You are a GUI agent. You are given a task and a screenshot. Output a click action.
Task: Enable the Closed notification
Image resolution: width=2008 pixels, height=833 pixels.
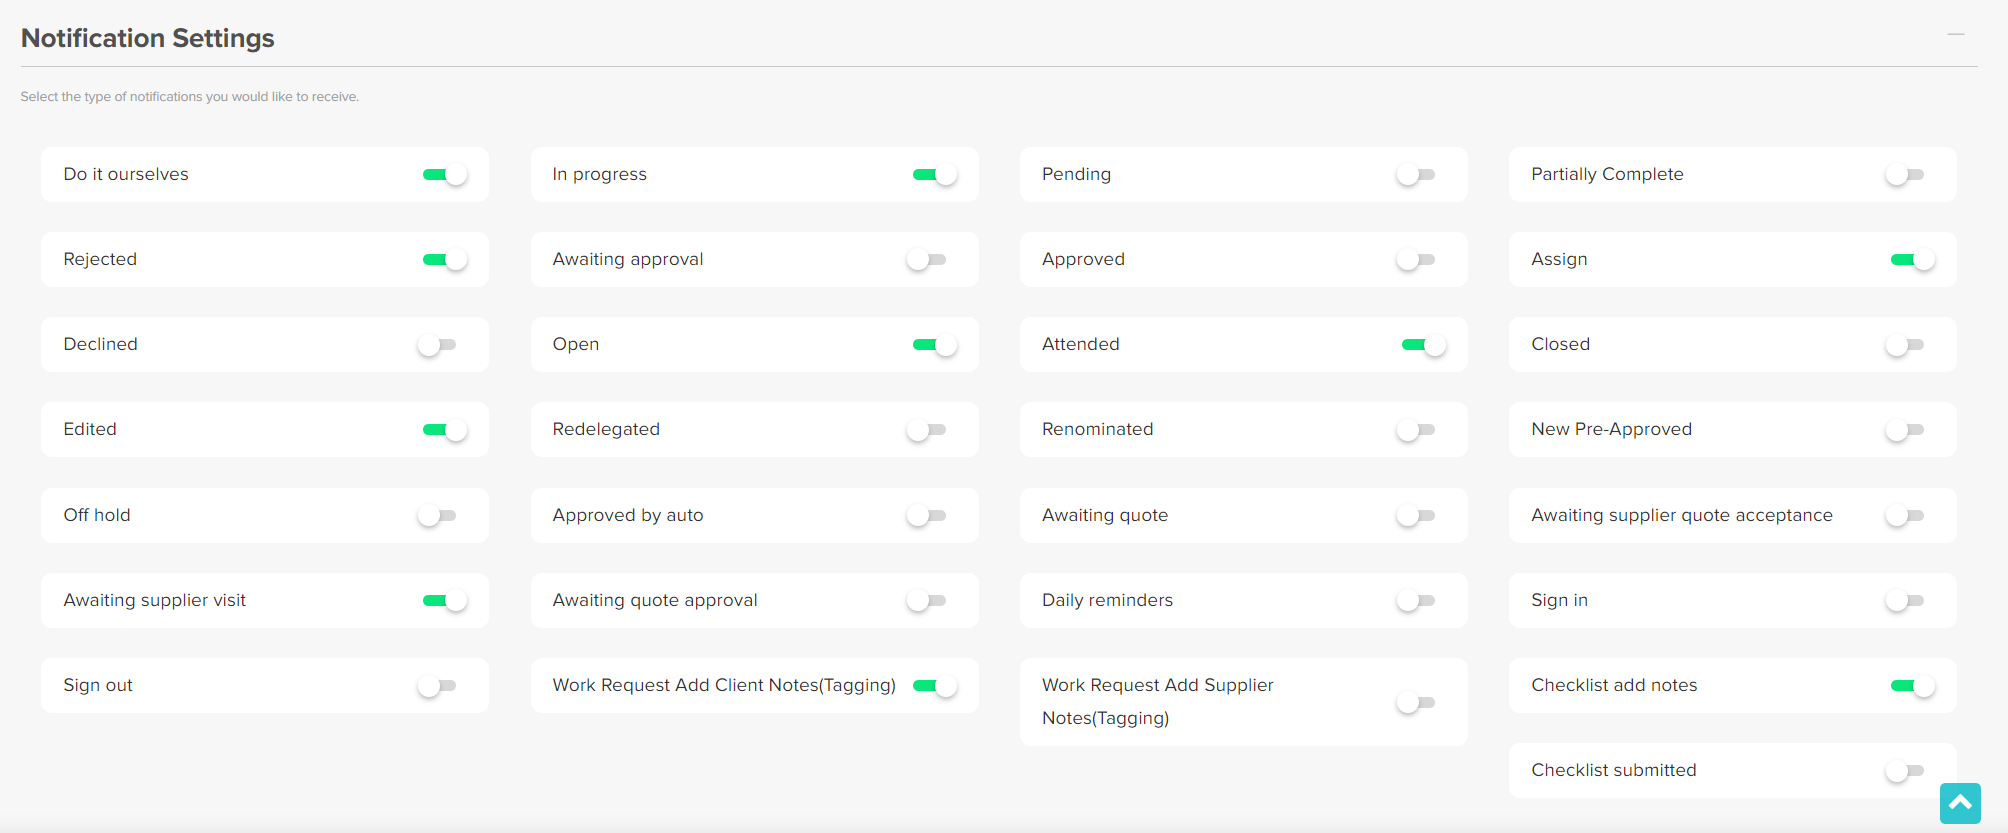click(x=1905, y=345)
